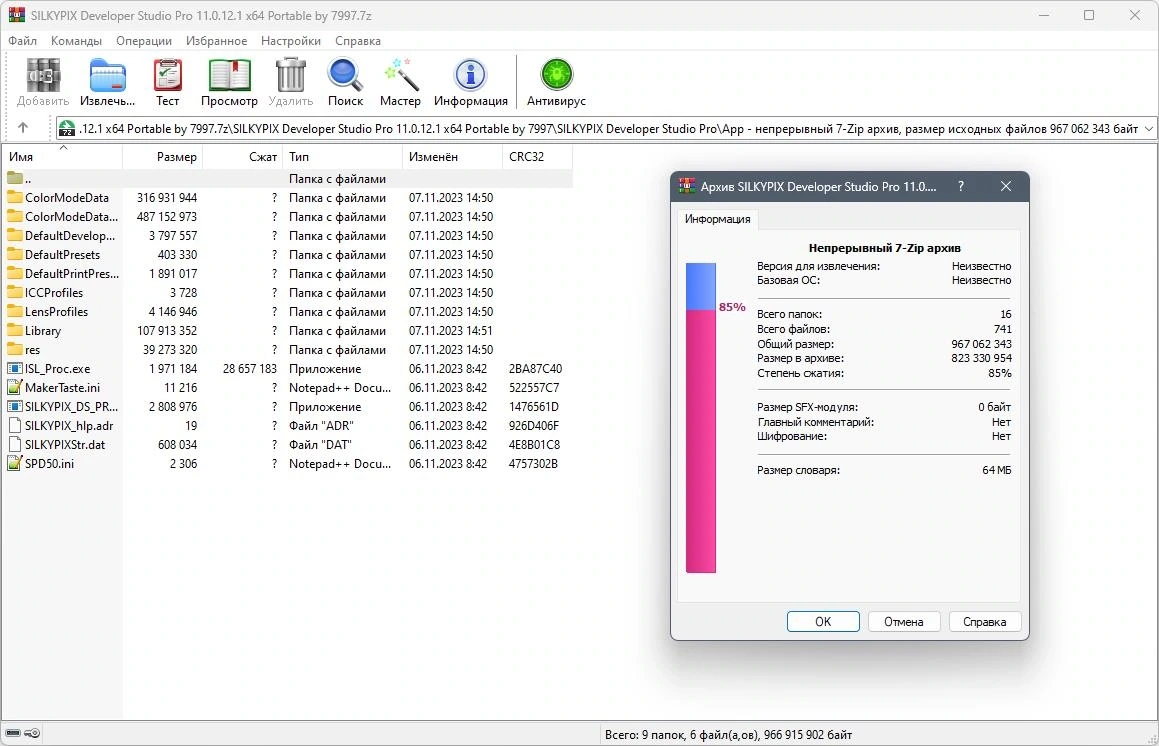Click the help question mark in the archive dialog
The image size is (1159, 746).
(x=961, y=186)
